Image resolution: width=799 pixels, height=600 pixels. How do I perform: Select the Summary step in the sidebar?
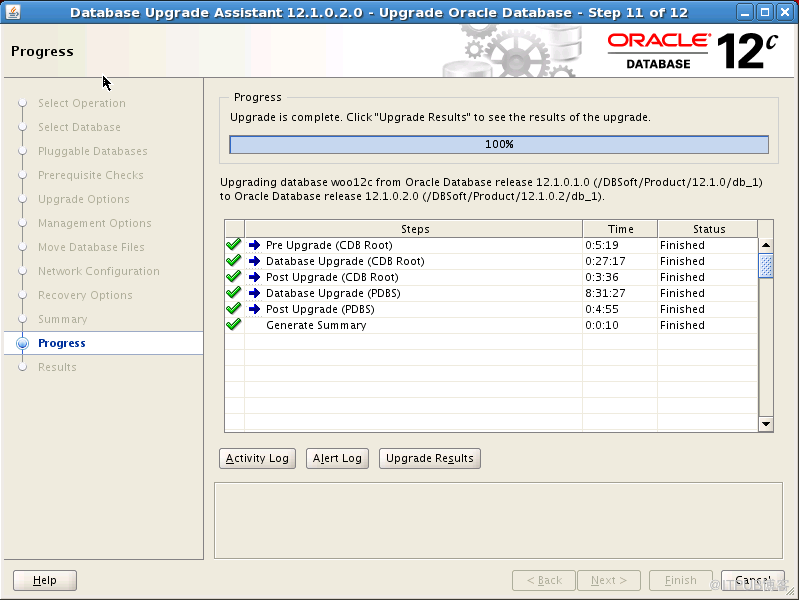(63, 319)
